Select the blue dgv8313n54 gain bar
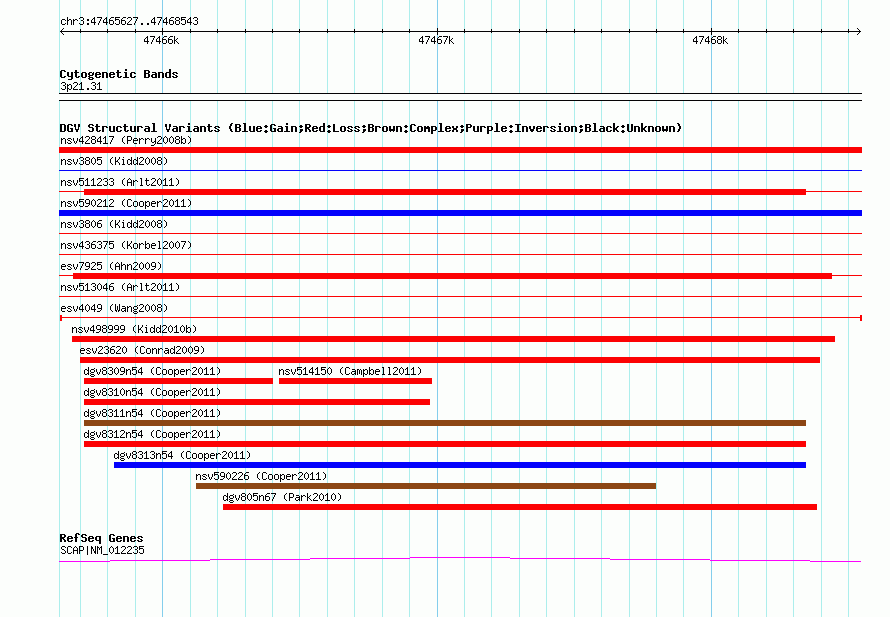Image resolution: width=890 pixels, height=617 pixels. (460, 465)
